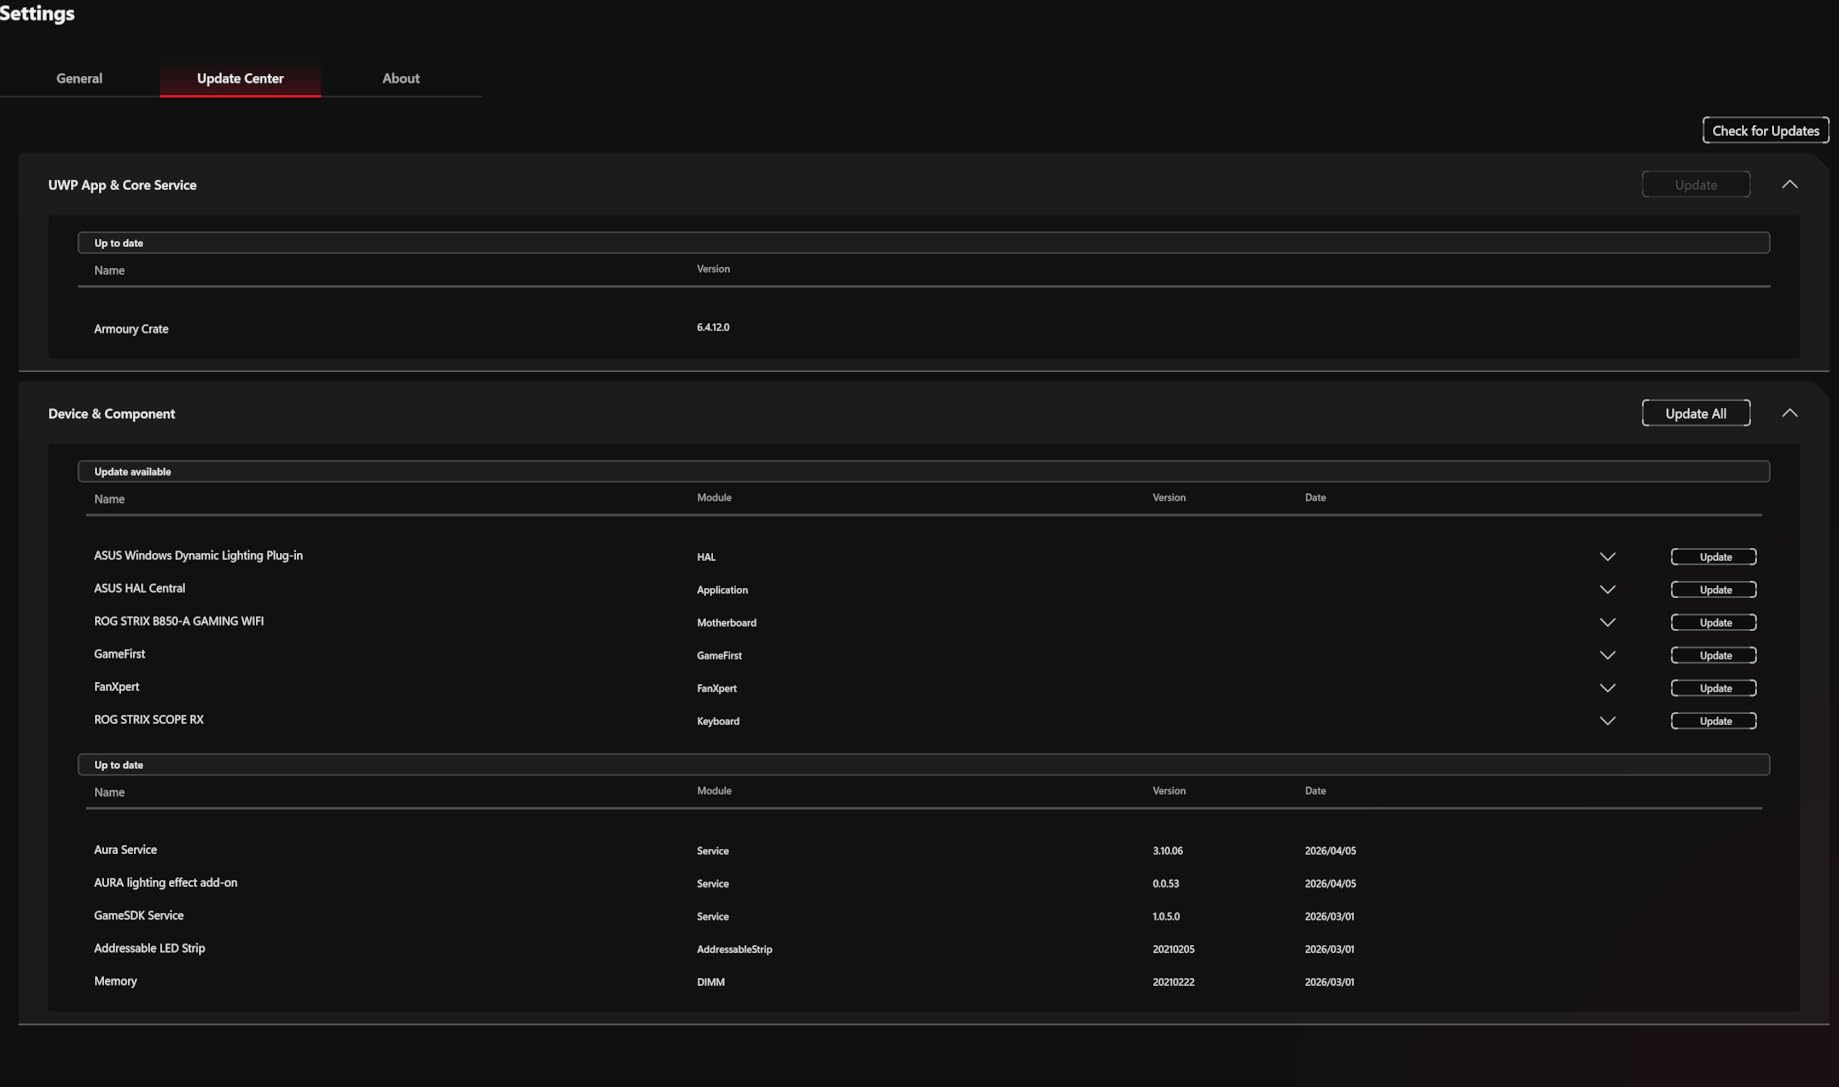Collapse the UWP App & Core Service section
1839x1087 pixels.
(x=1790, y=184)
